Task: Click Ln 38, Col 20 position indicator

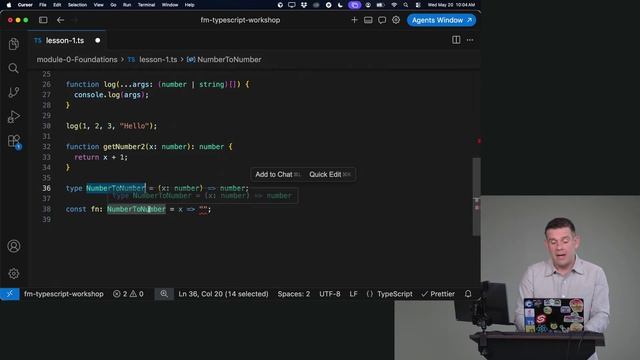Action: pyautogui.click(x=223, y=294)
